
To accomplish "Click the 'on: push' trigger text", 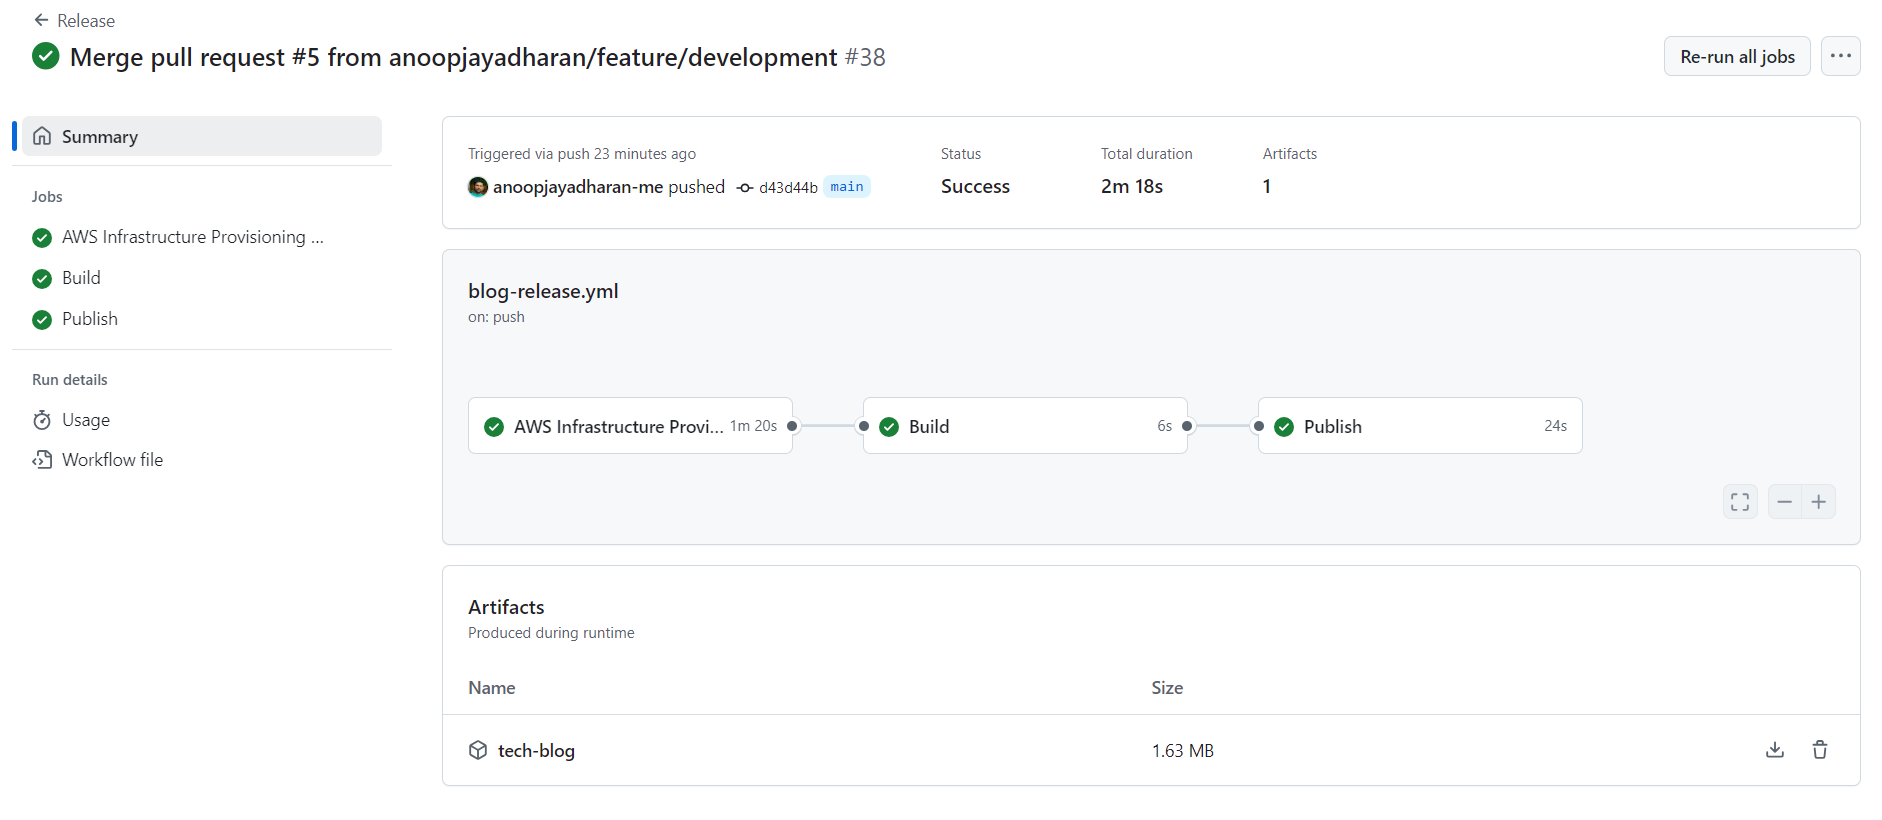I will (x=496, y=317).
